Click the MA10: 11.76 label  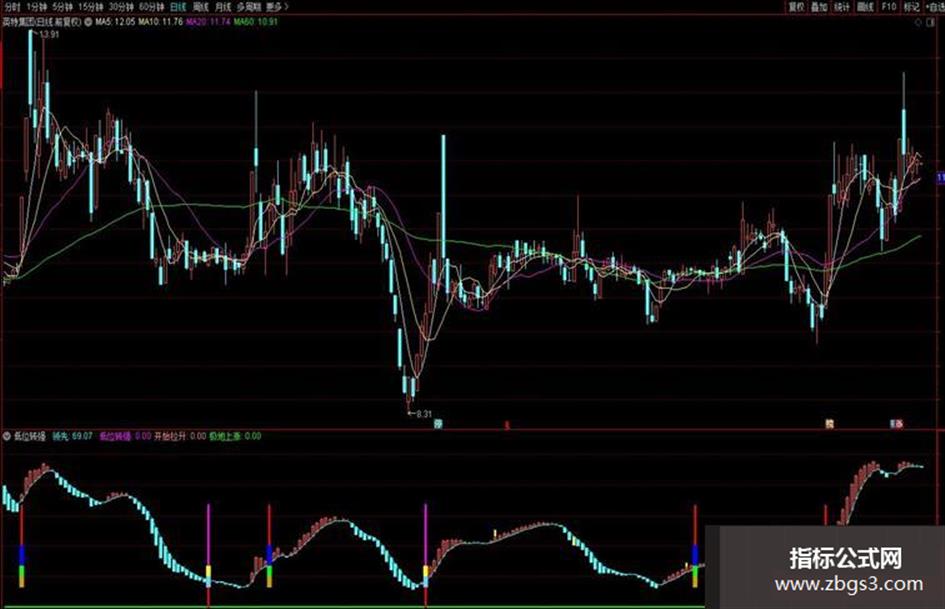coord(160,22)
